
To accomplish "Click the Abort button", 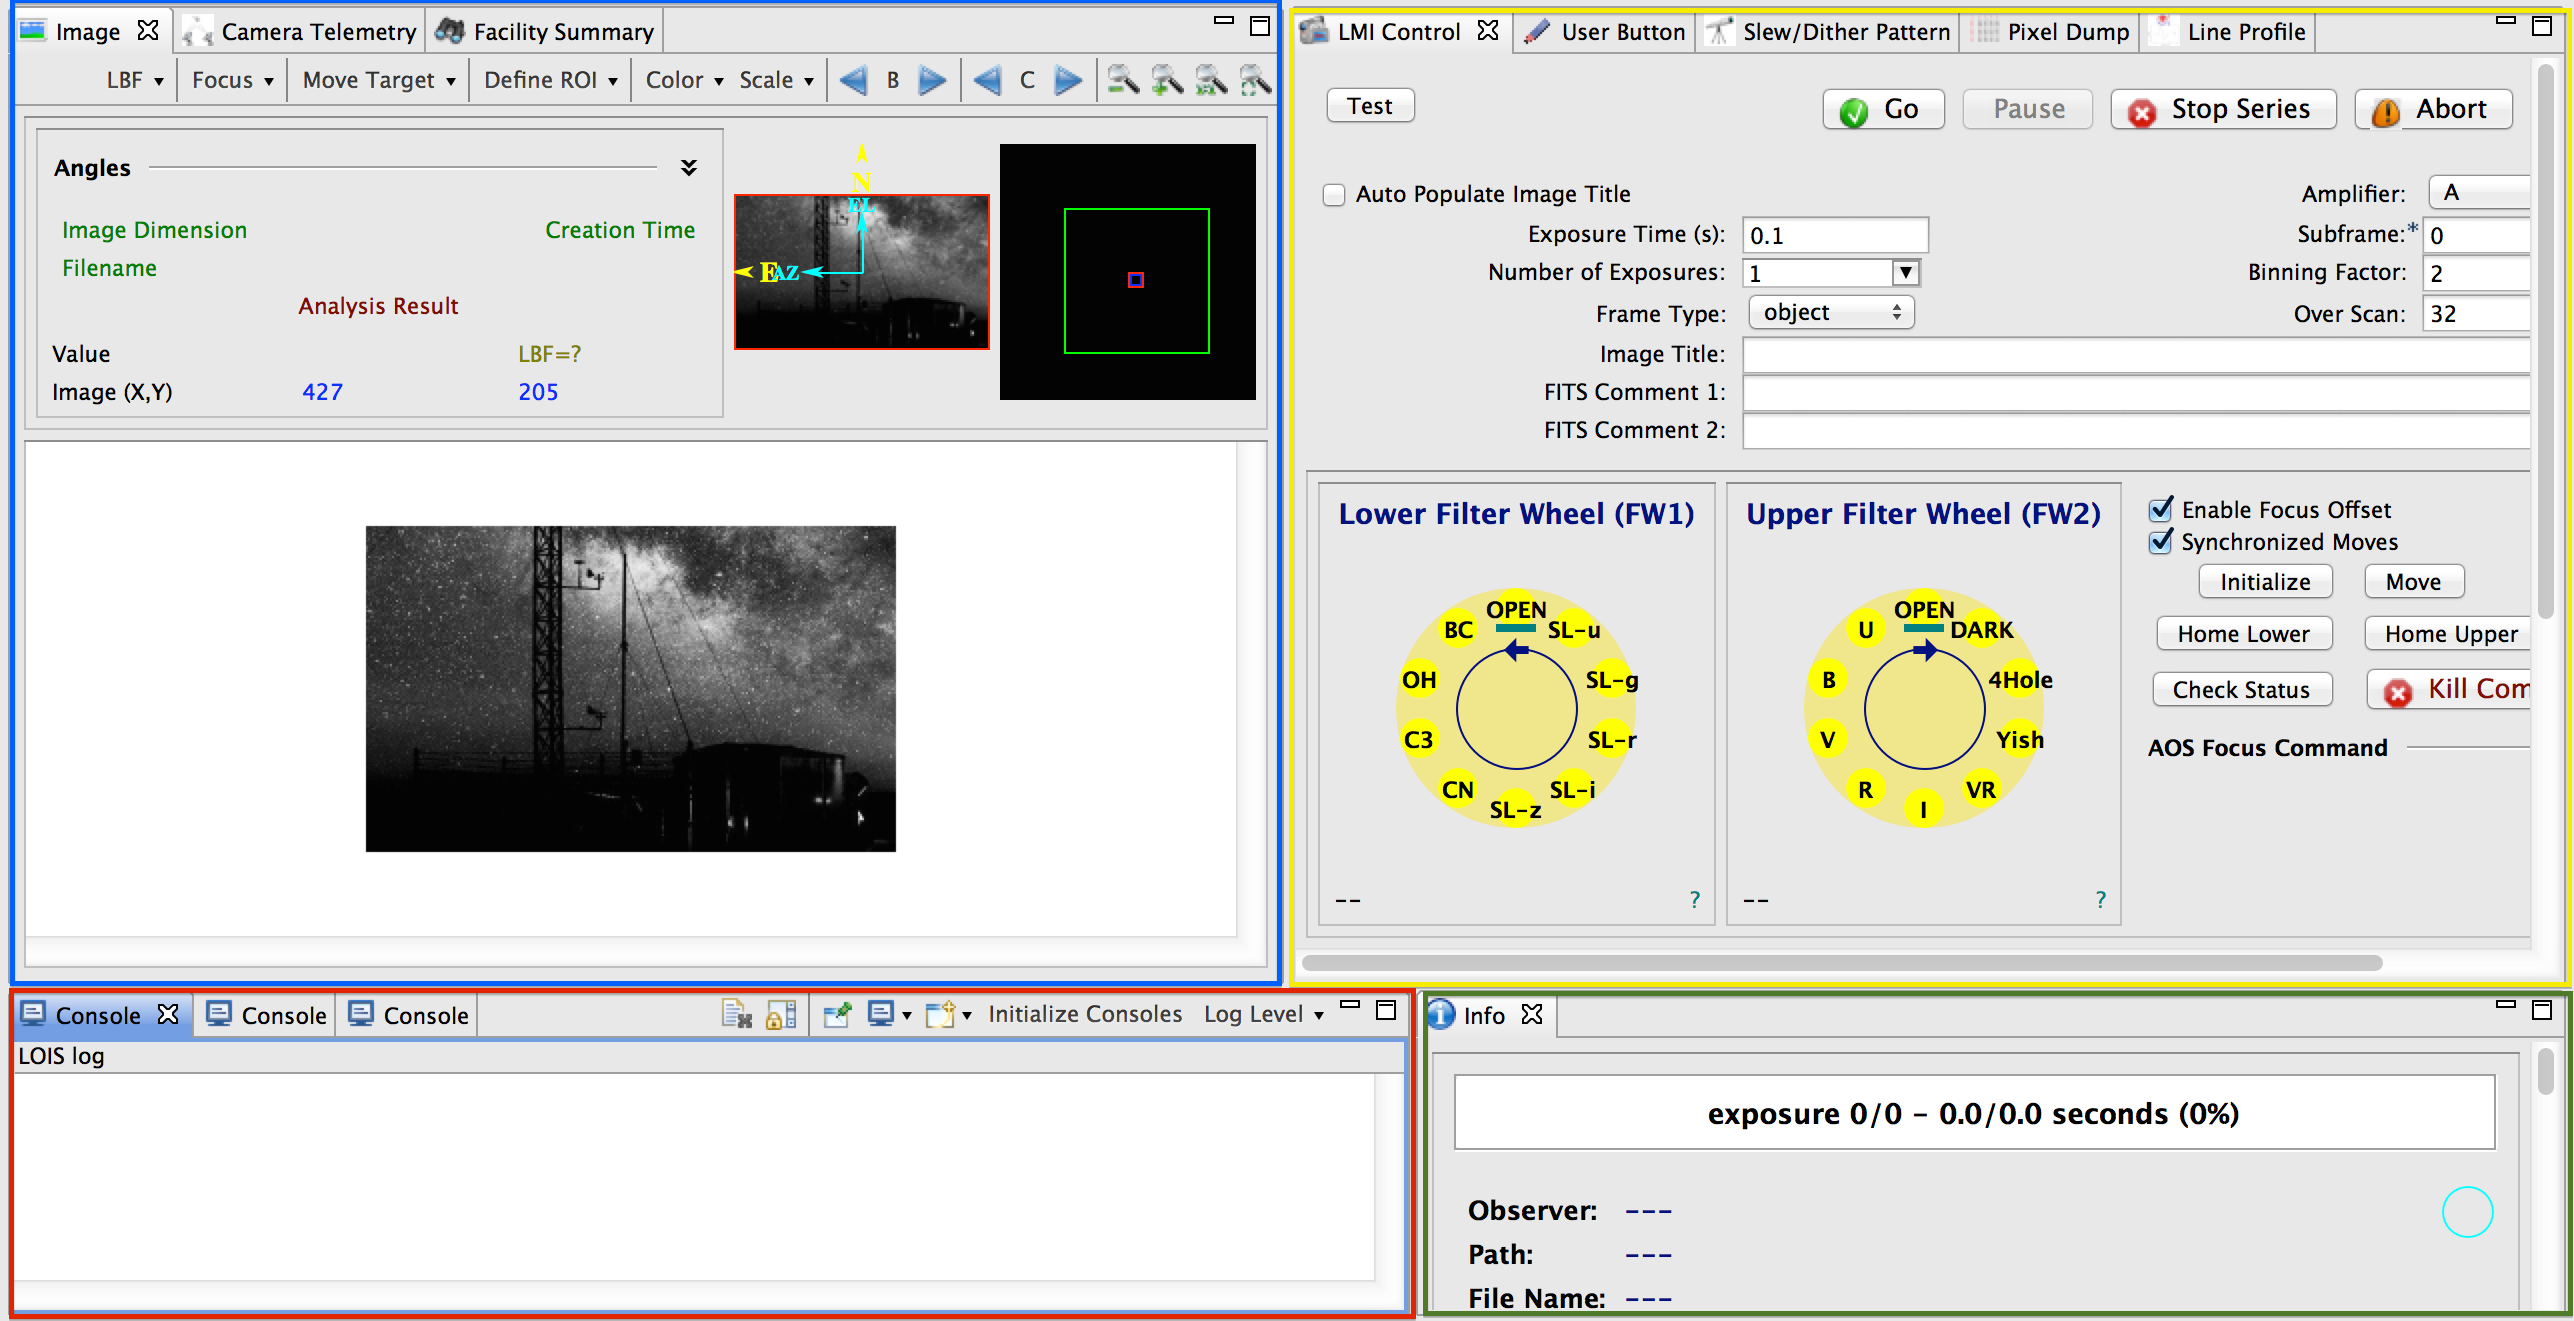I will tap(2433, 109).
